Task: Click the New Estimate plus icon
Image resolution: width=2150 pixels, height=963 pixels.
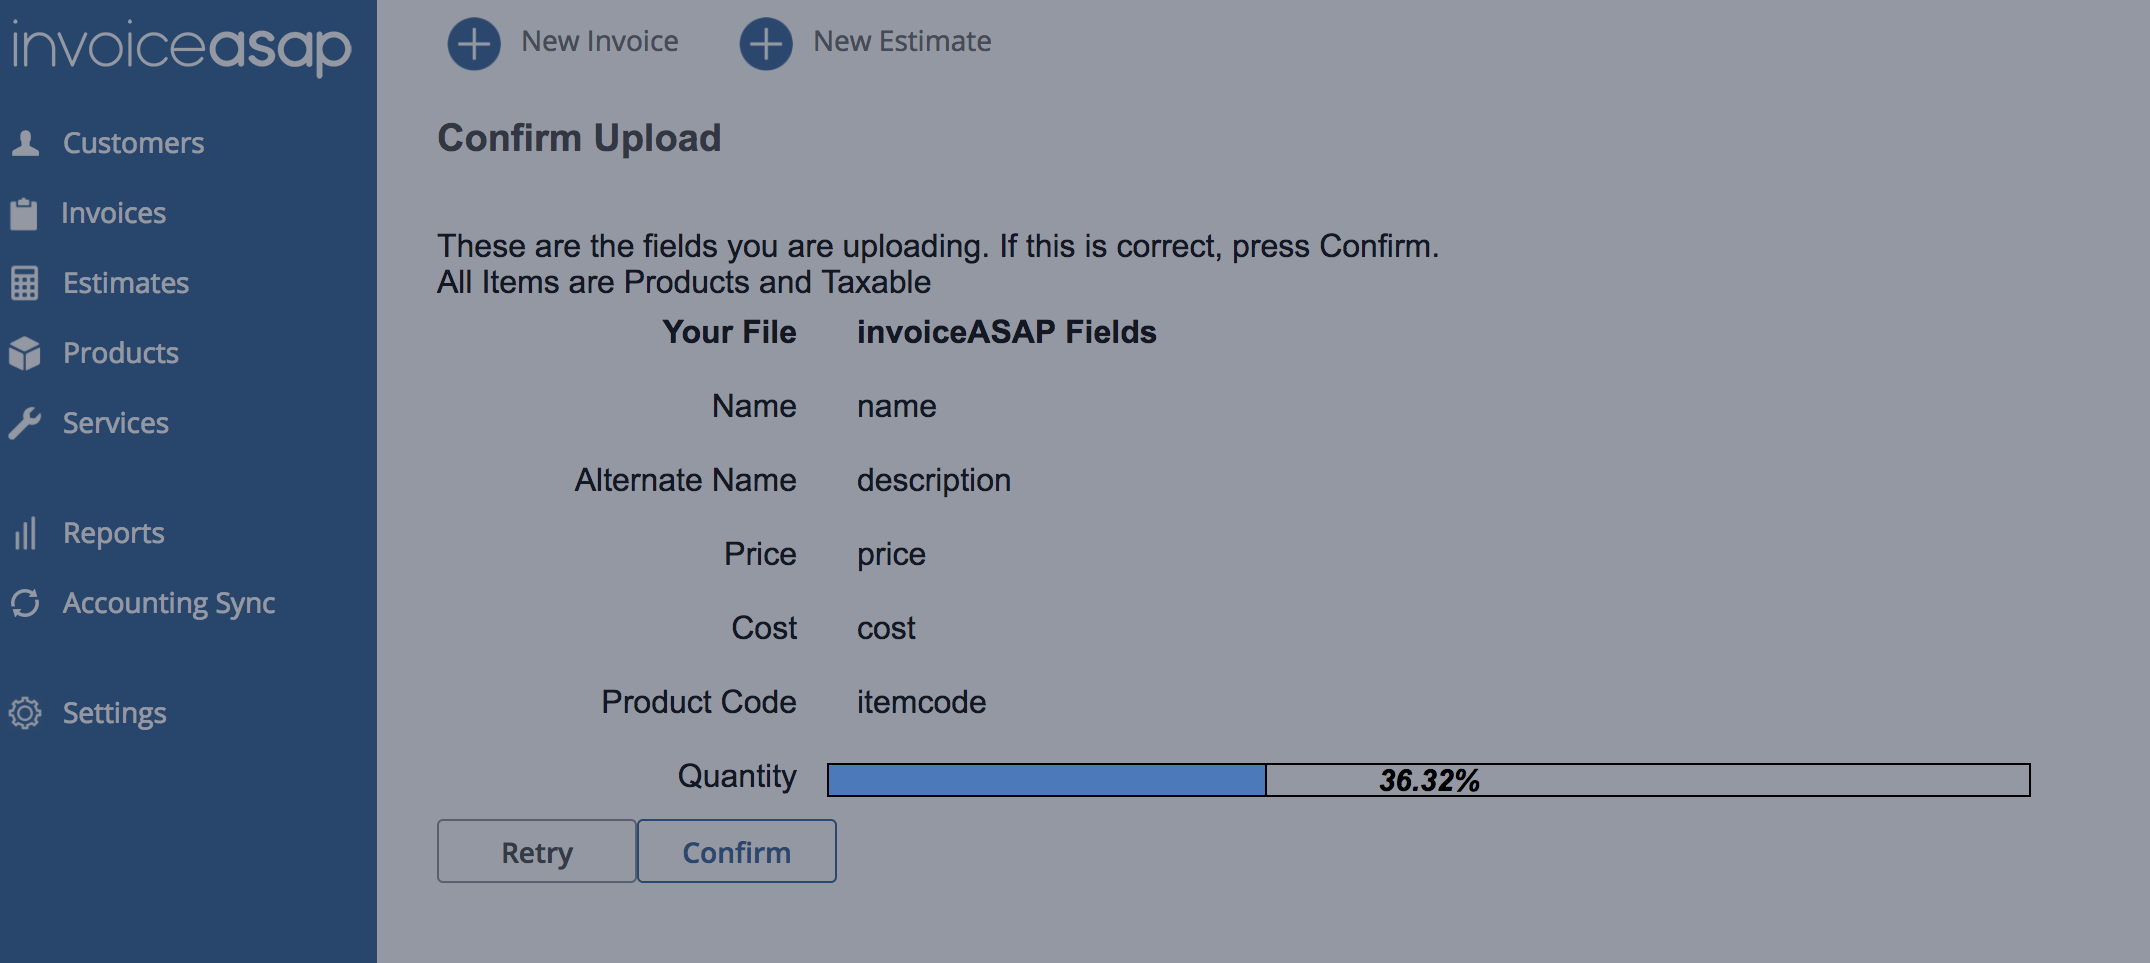Action: click(x=766, y=44)
